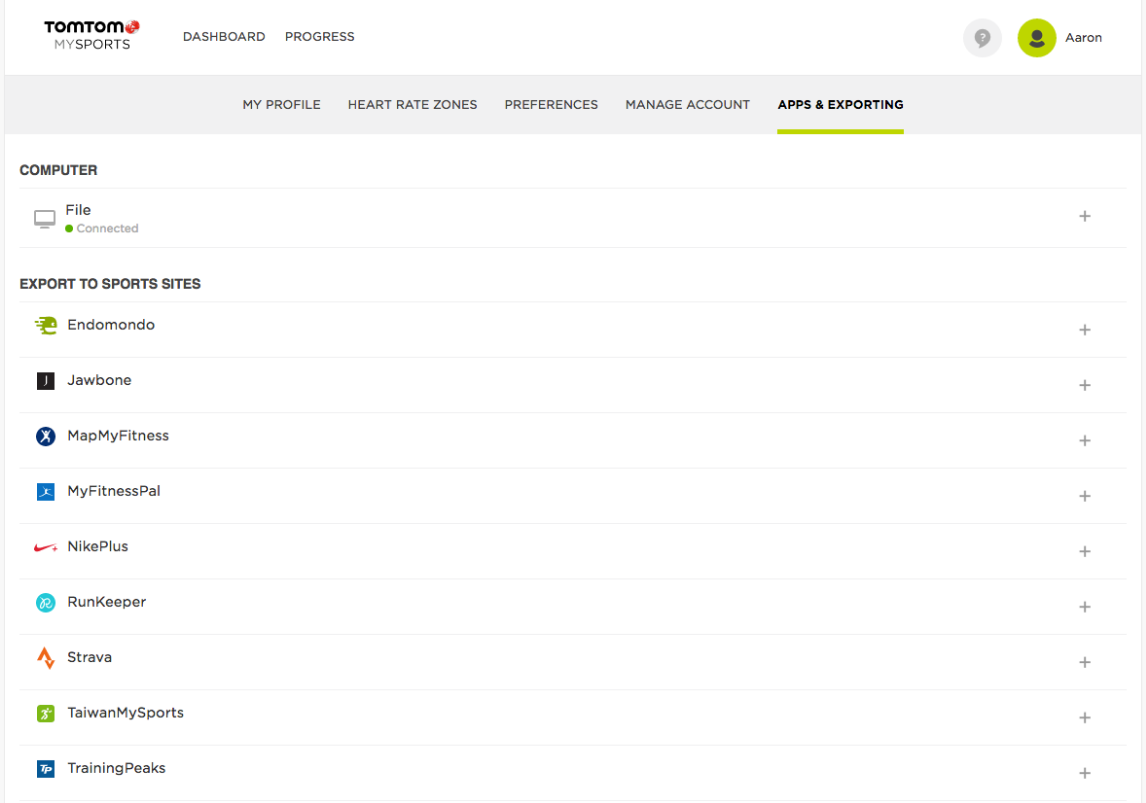
Task: Click the NikePlus swoosh icon
Action: [45, 547]
